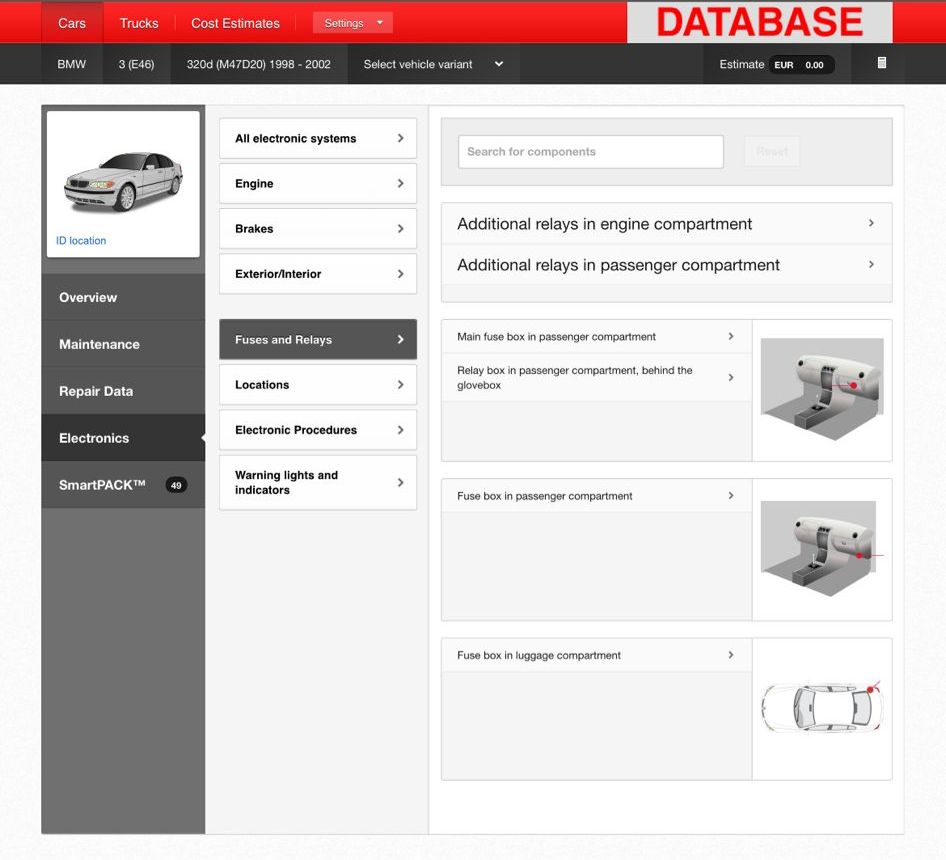The image size is (946, 860).
Task: Expand Additional relays in passenger compartment
Action: 665,265
